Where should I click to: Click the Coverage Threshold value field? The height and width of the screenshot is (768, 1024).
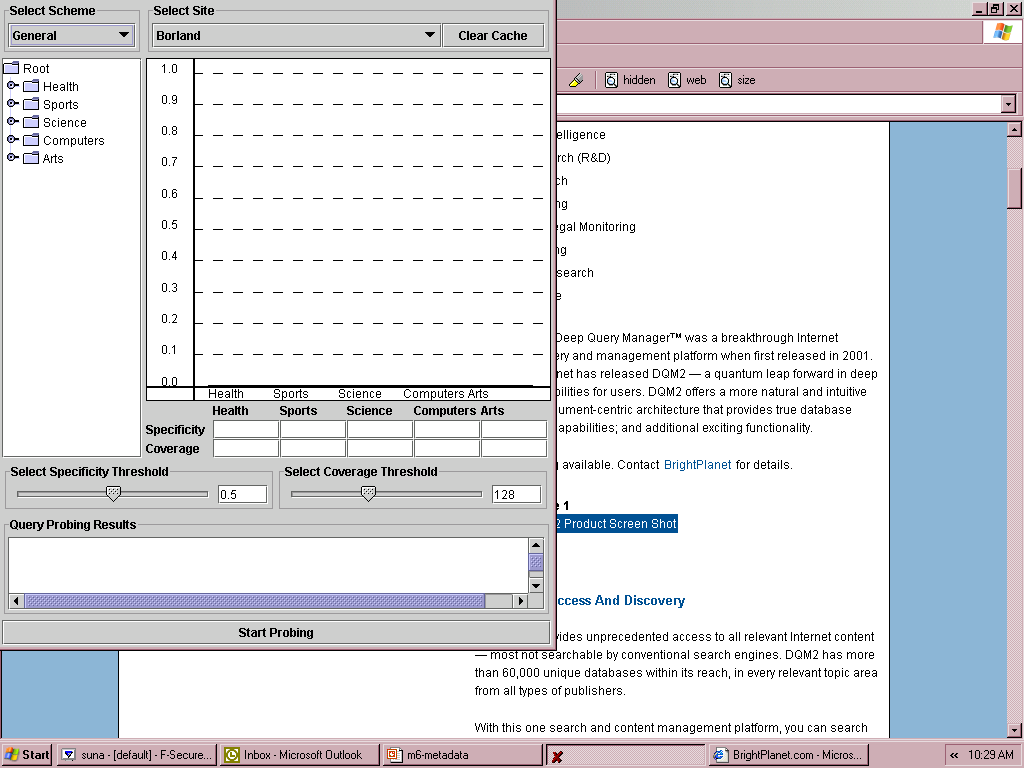click(x=516, y=494)
